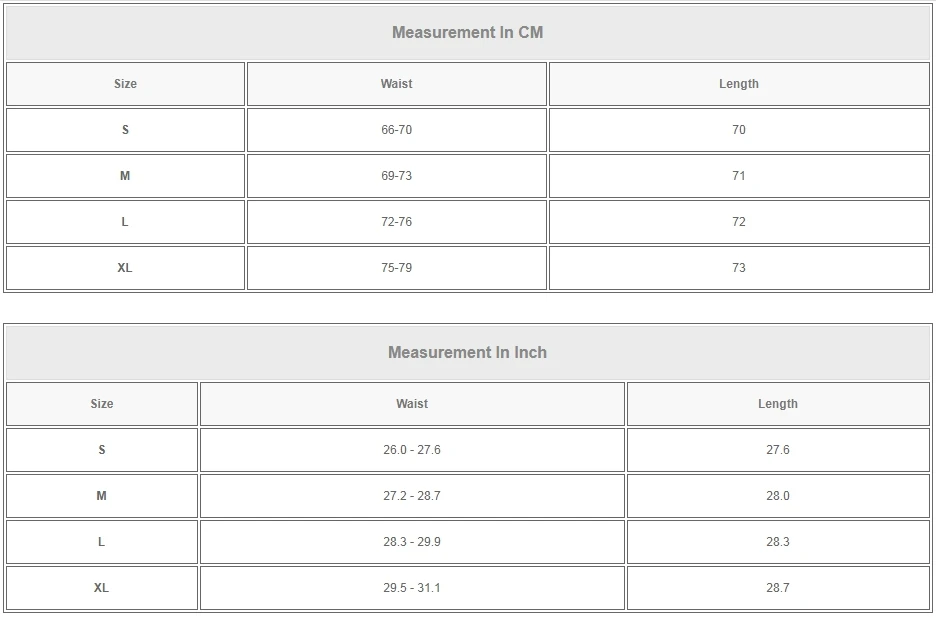Screen dimensions: 936x617
Task: Click the Size header in Inch table
Action: [x=102, y=404]
